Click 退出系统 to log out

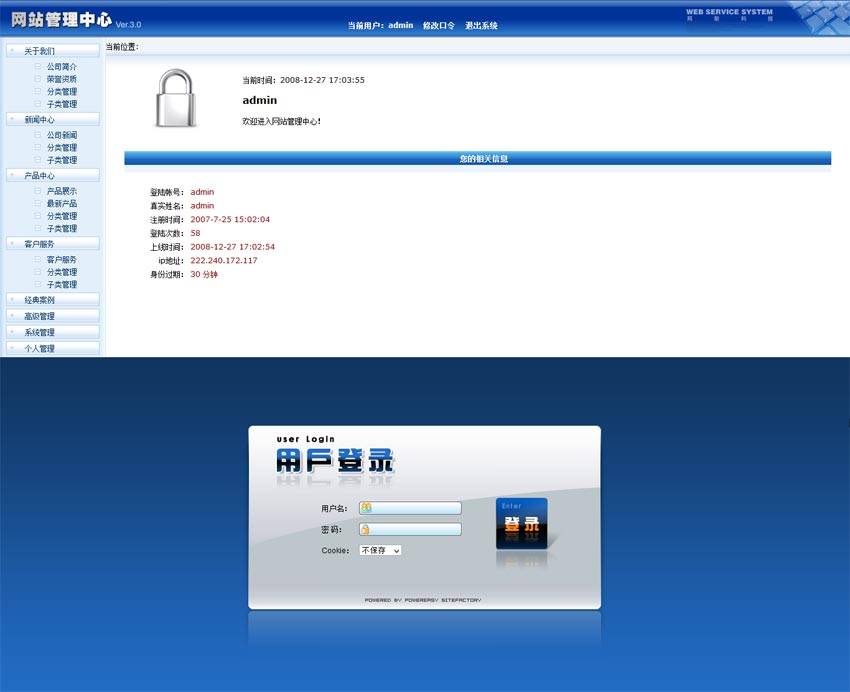481,26
